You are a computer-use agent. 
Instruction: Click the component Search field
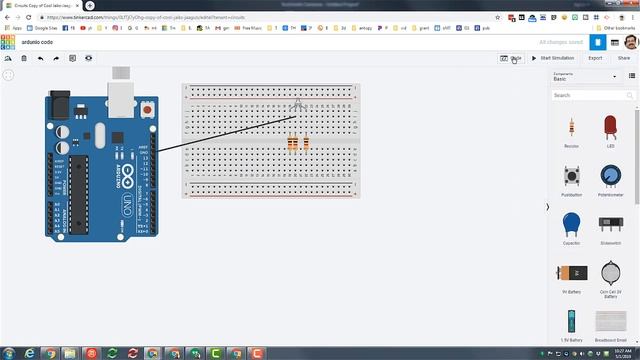click(593, 95)
